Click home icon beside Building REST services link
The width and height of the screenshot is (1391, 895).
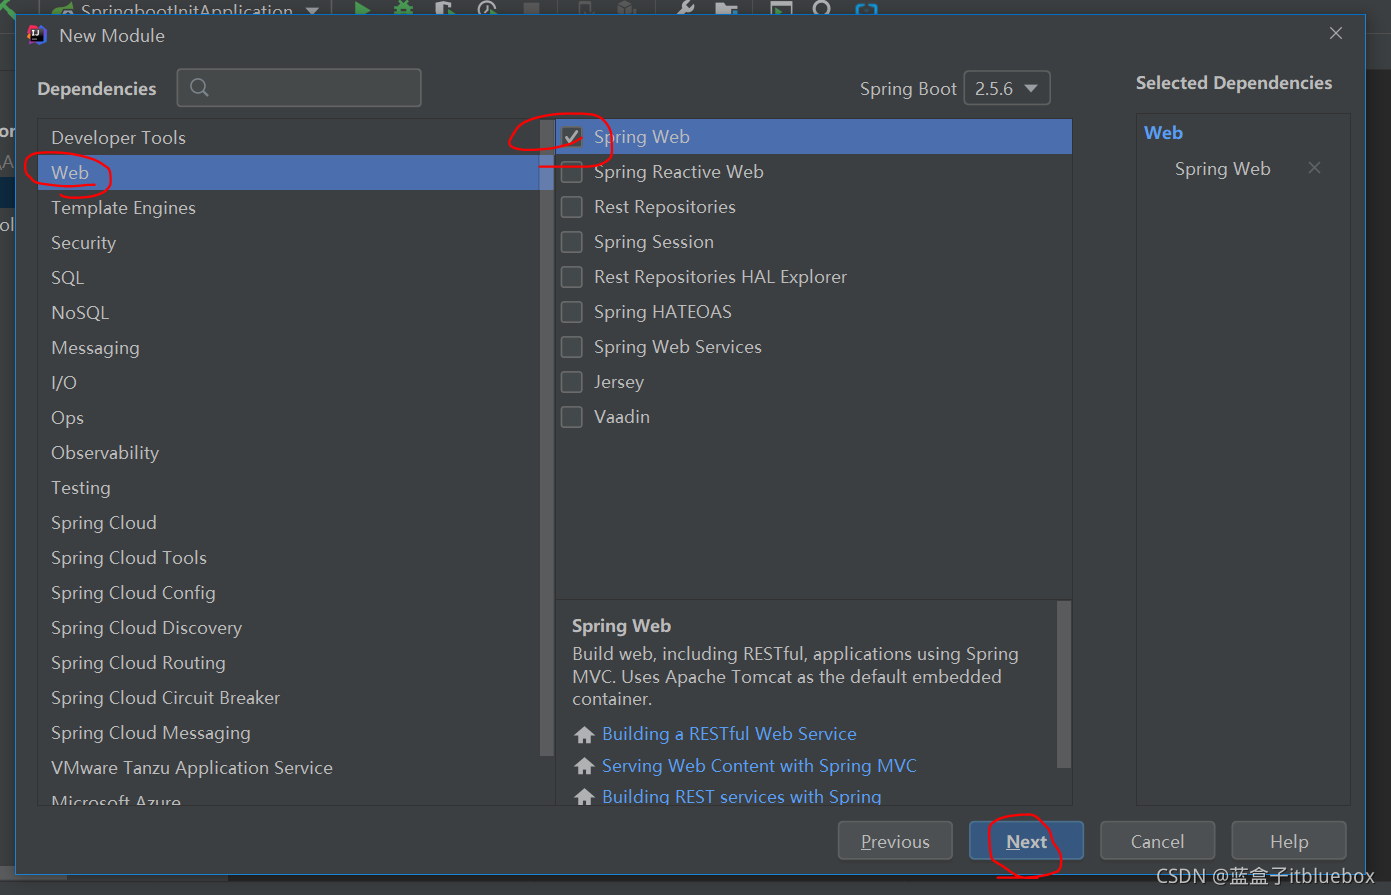585,797
